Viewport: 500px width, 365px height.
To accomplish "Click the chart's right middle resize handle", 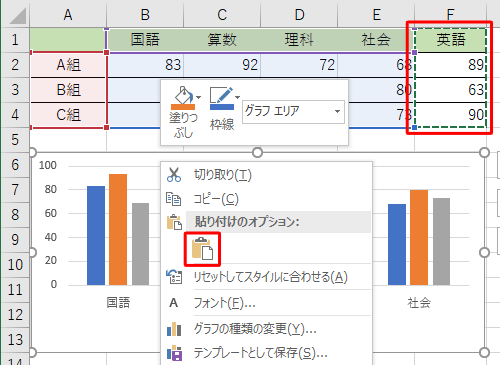I will (x=484, y=252).
